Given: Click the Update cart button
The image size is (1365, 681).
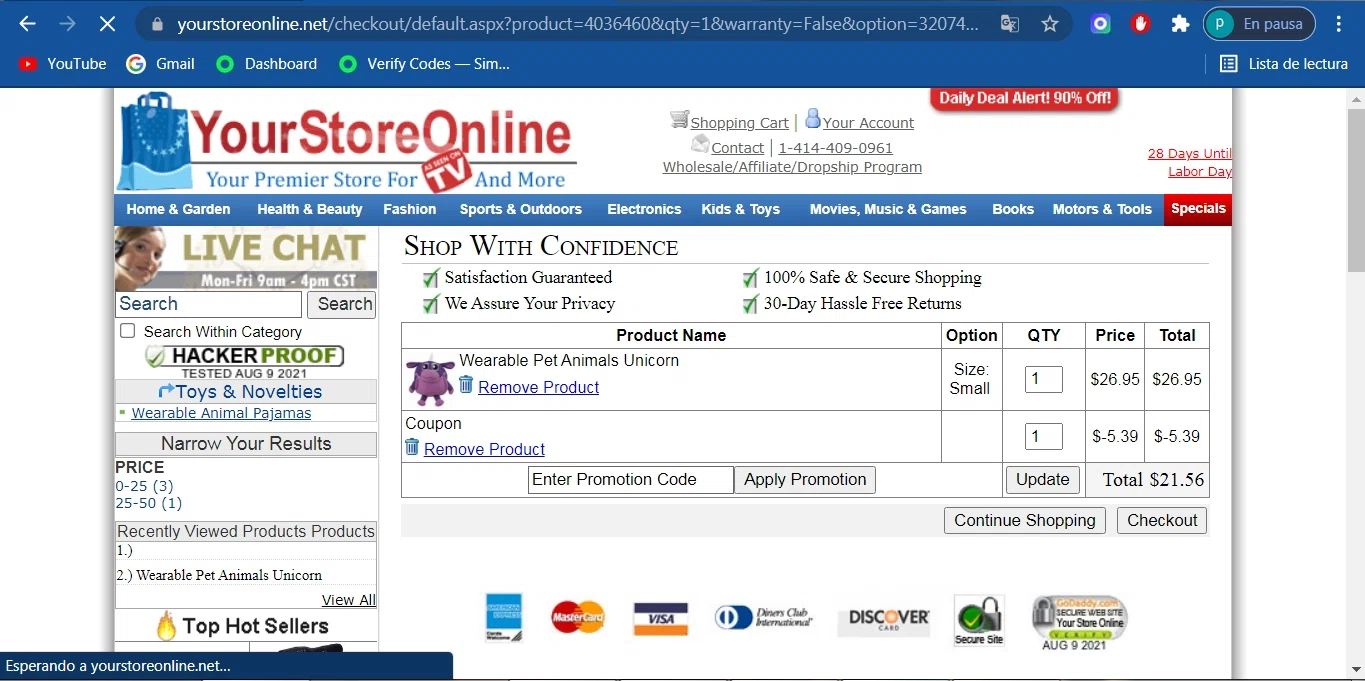Looking at the screenshot, I should pos(1043,480).
